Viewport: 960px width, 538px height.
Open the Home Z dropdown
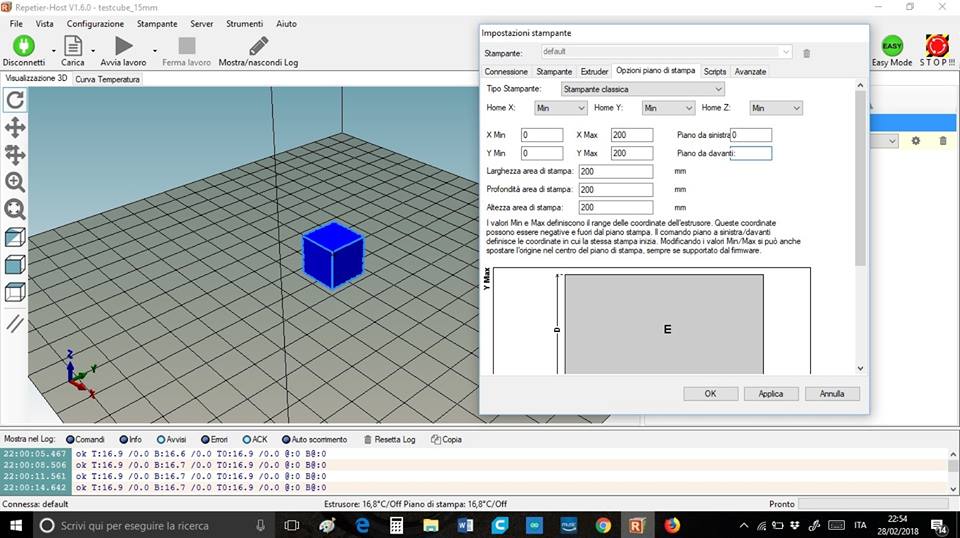click(x=776, y=108)
